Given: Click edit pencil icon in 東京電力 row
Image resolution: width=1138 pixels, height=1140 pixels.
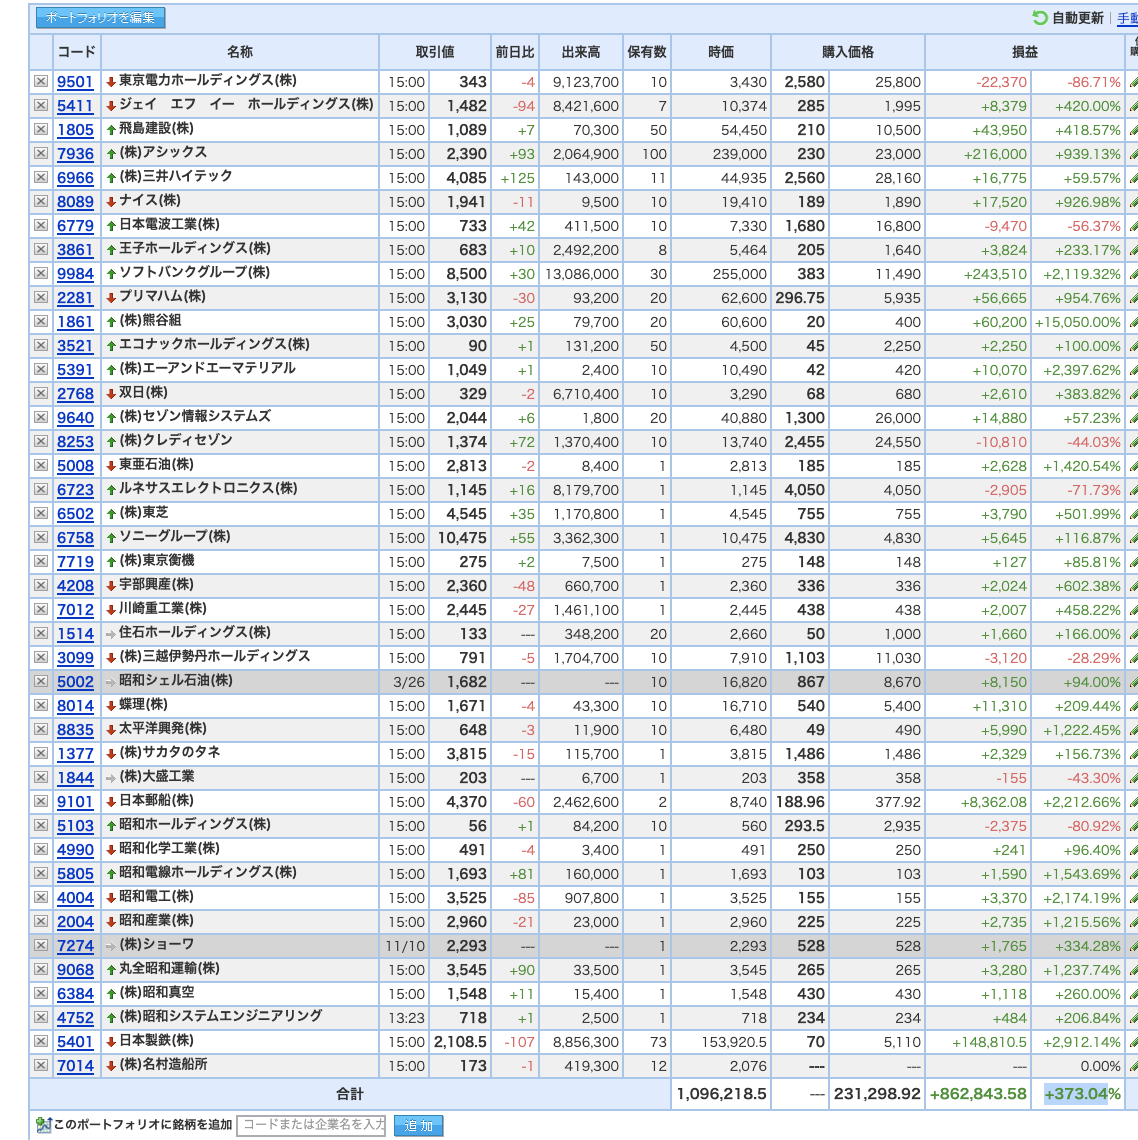Looking at the screenshot, I should [1133, 82].
